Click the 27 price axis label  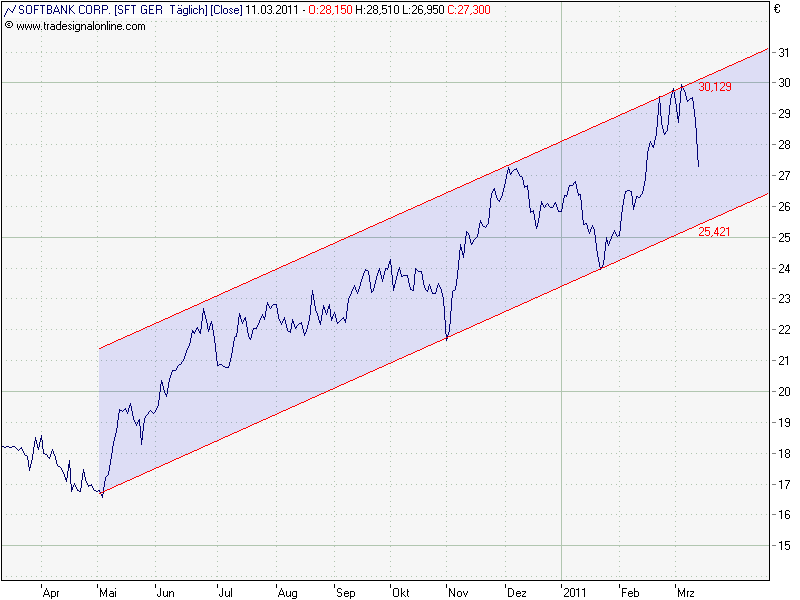[784, 176]
